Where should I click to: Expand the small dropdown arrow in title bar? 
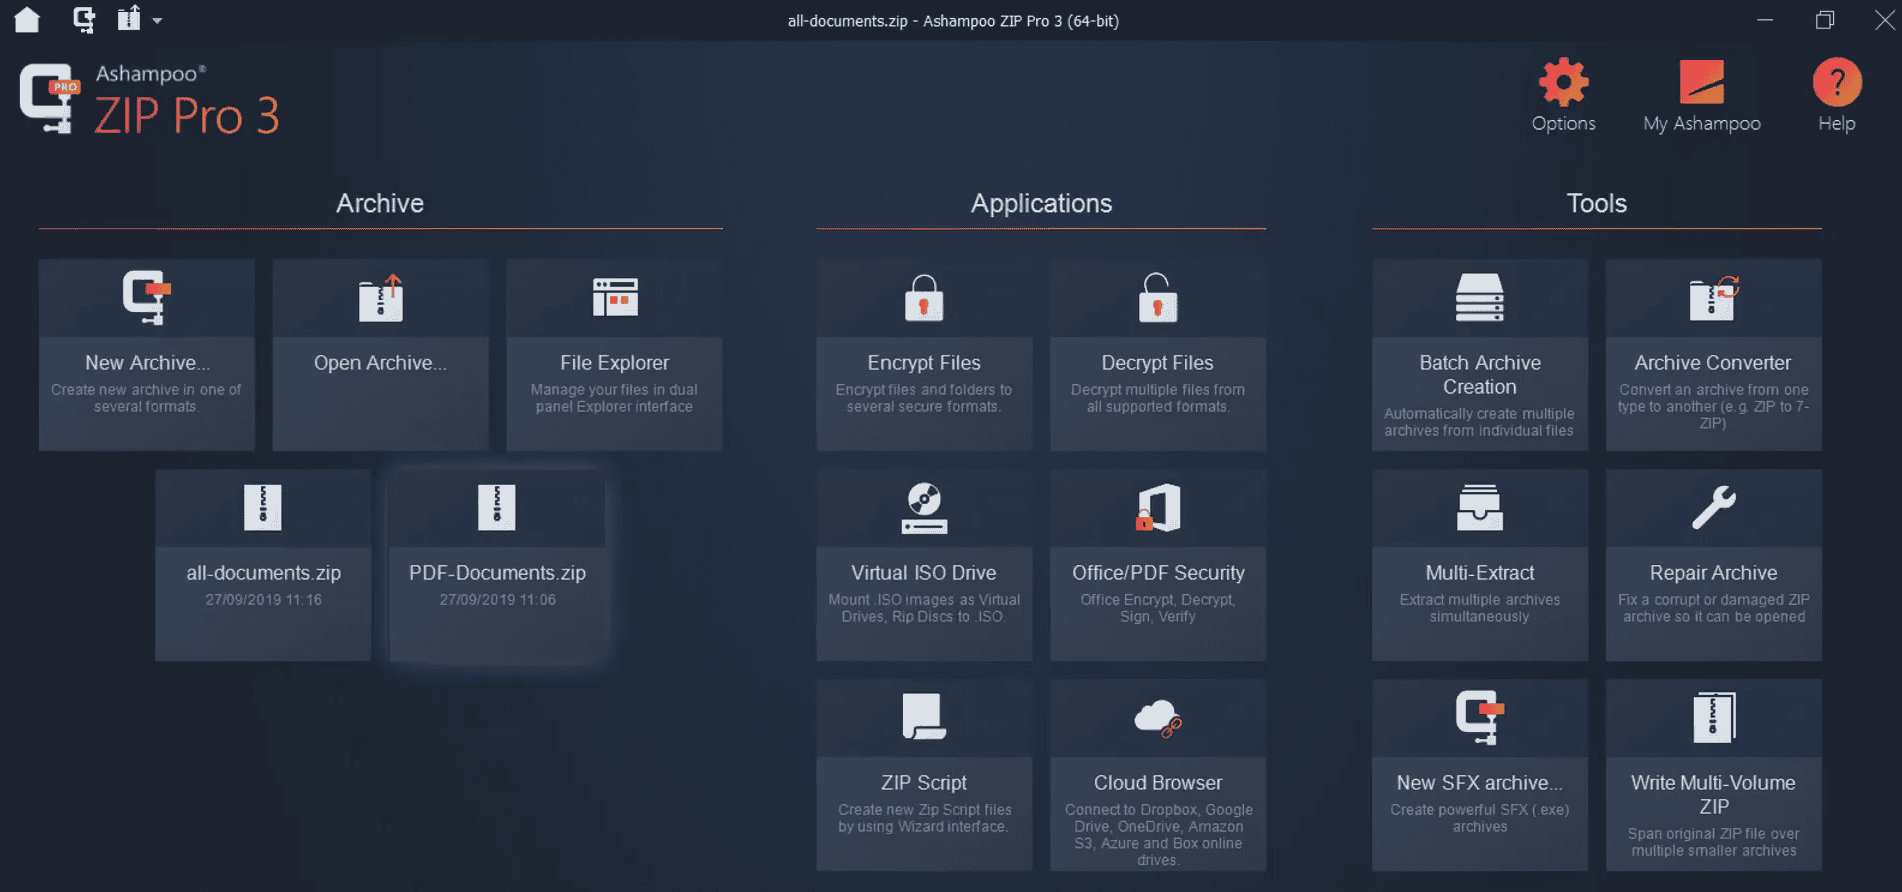[x=157, y=20]
